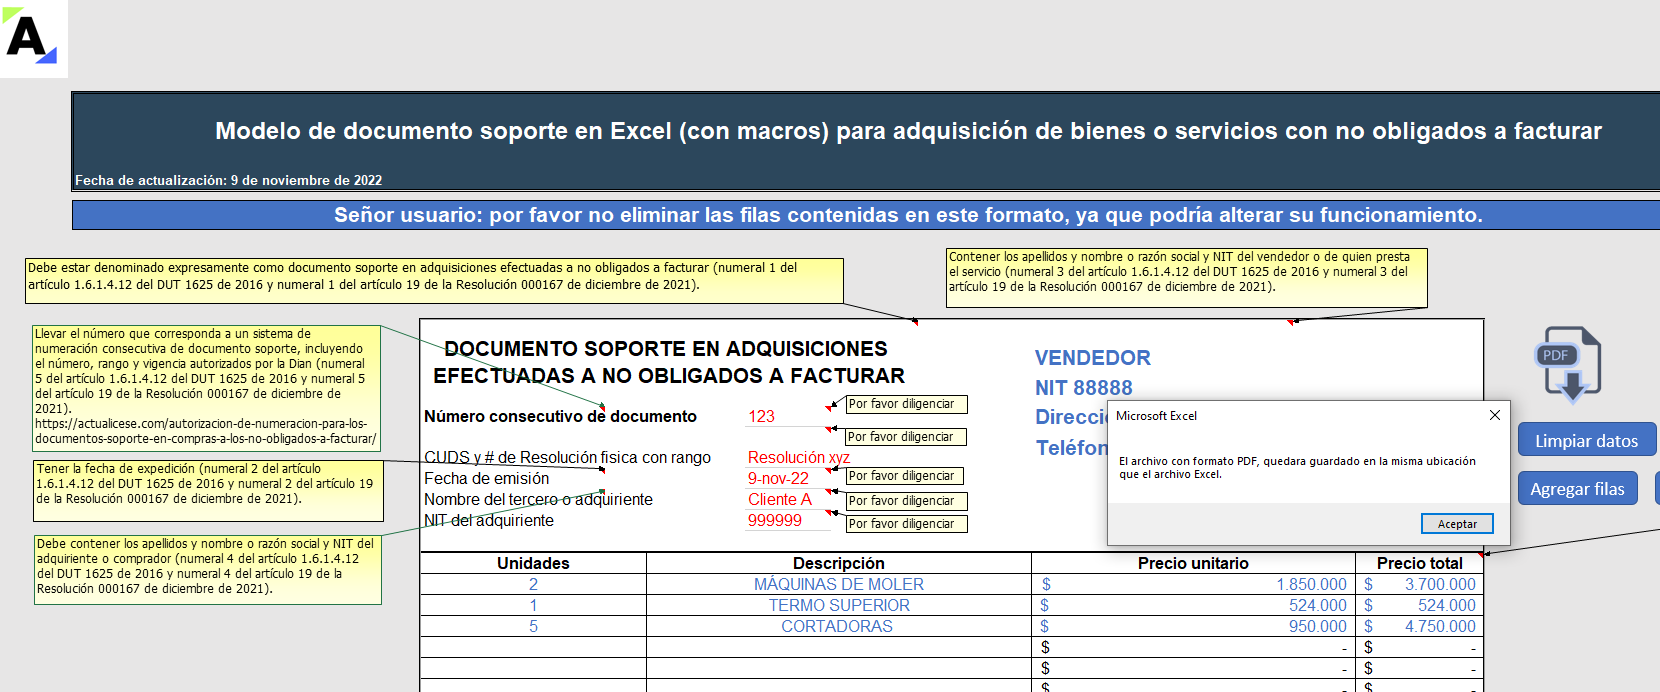Select the Resolución xyz cell
Image resolution: width=1660 pixels, height=692 pixels.
click(x=798, y=458)
